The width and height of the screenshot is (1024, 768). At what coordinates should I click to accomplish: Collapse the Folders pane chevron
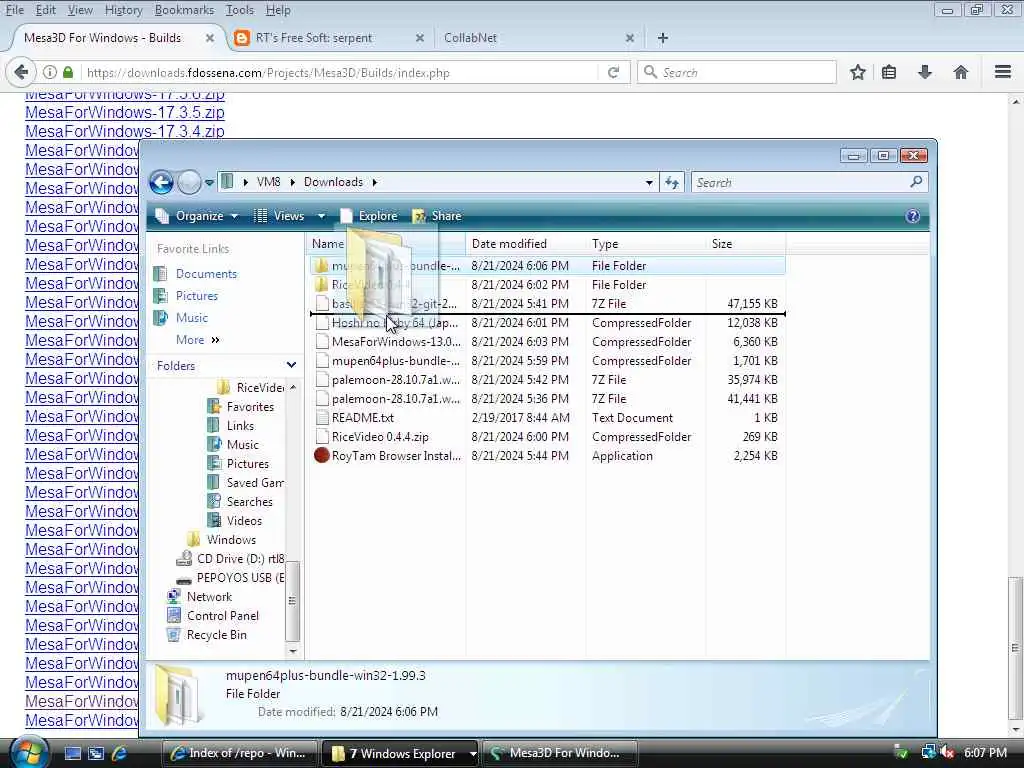click(x=291, y=365)
